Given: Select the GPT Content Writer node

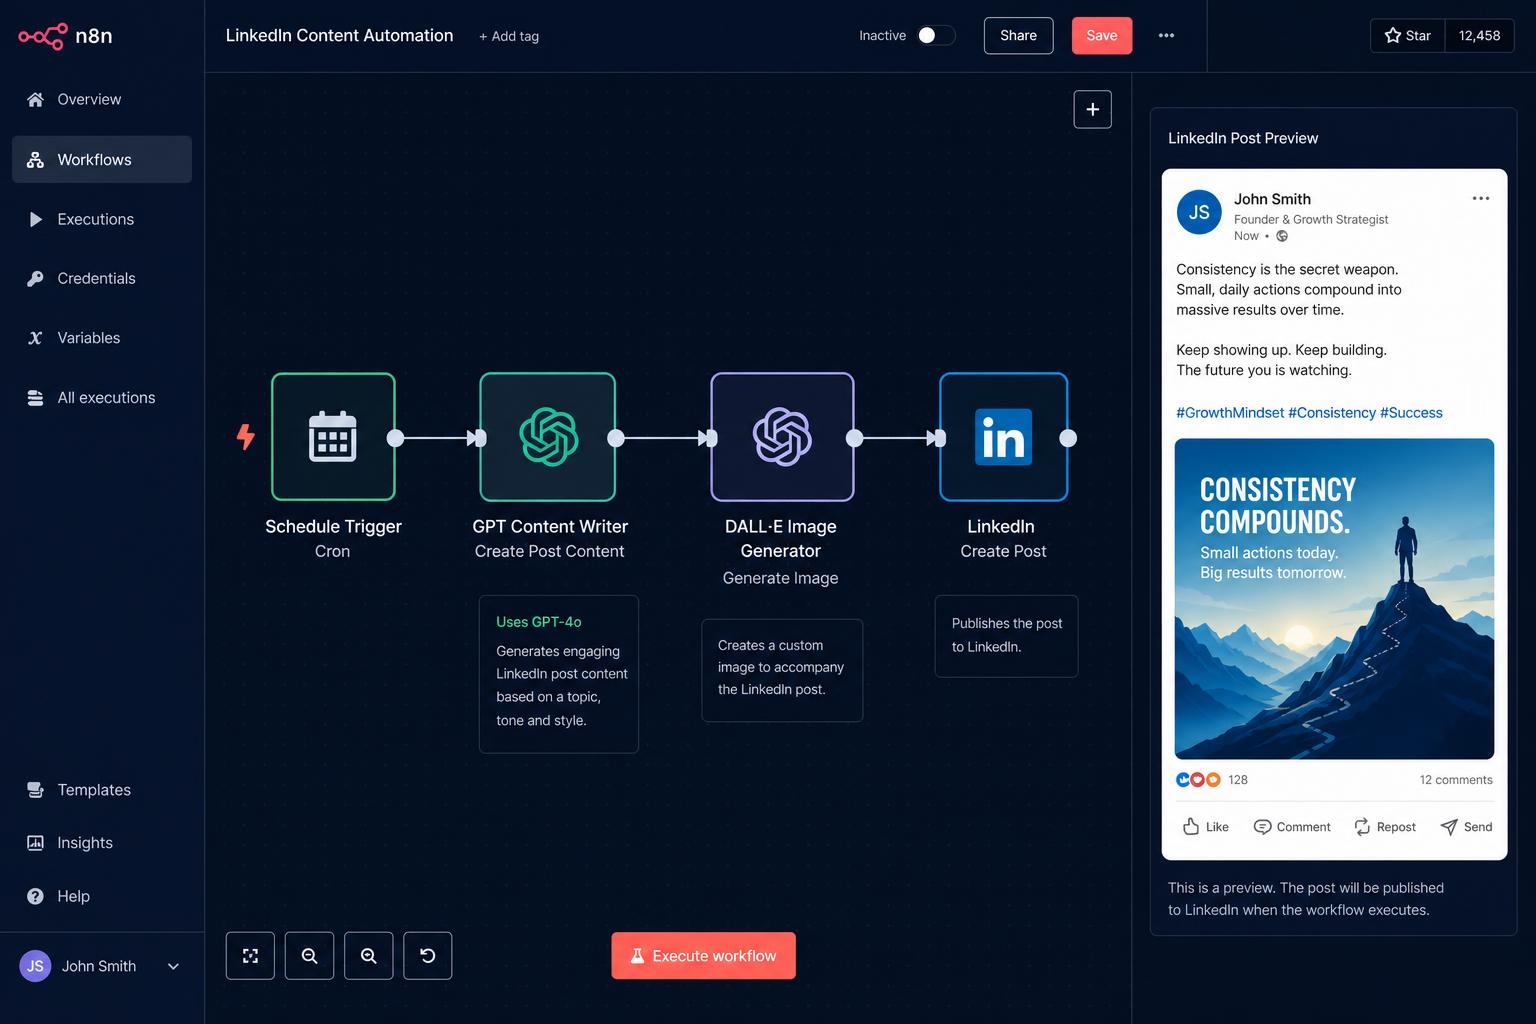Looking at the screenshot, I should click(x=548, y=437).
